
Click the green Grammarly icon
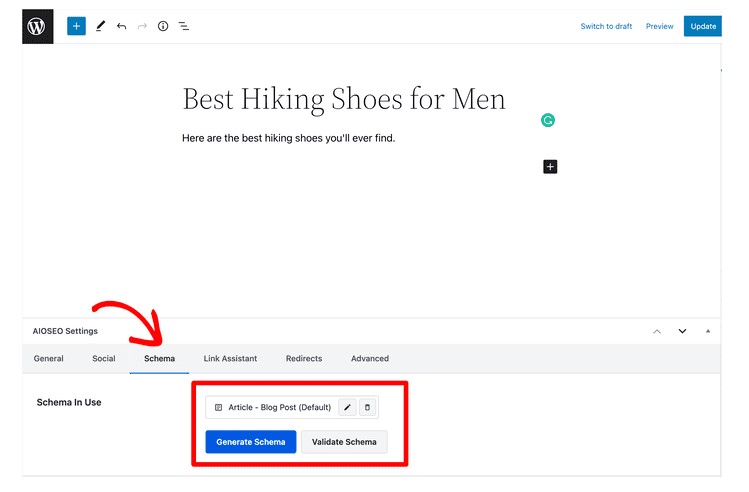coord(548,120)
